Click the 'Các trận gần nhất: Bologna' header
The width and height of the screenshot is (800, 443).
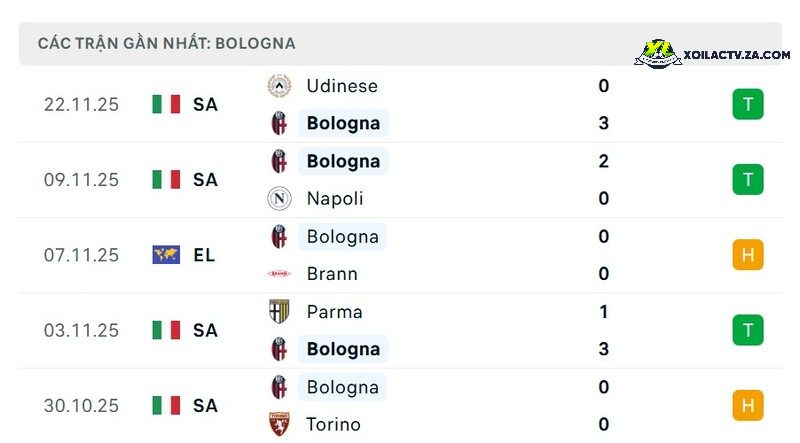(166, 43)
